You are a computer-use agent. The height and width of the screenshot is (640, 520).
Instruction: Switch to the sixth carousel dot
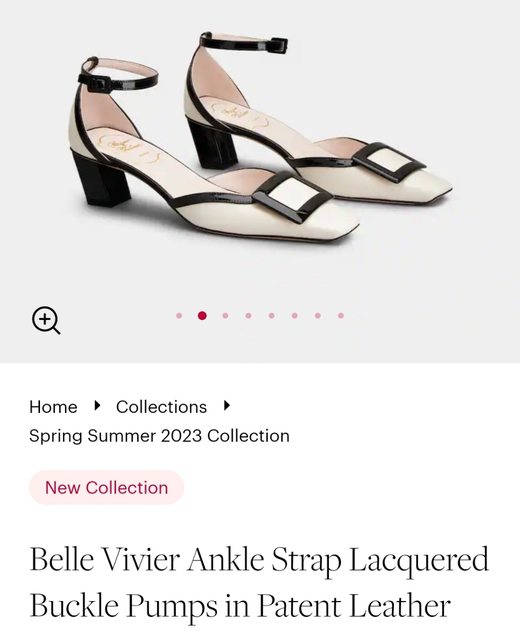(x=295, y=316)
